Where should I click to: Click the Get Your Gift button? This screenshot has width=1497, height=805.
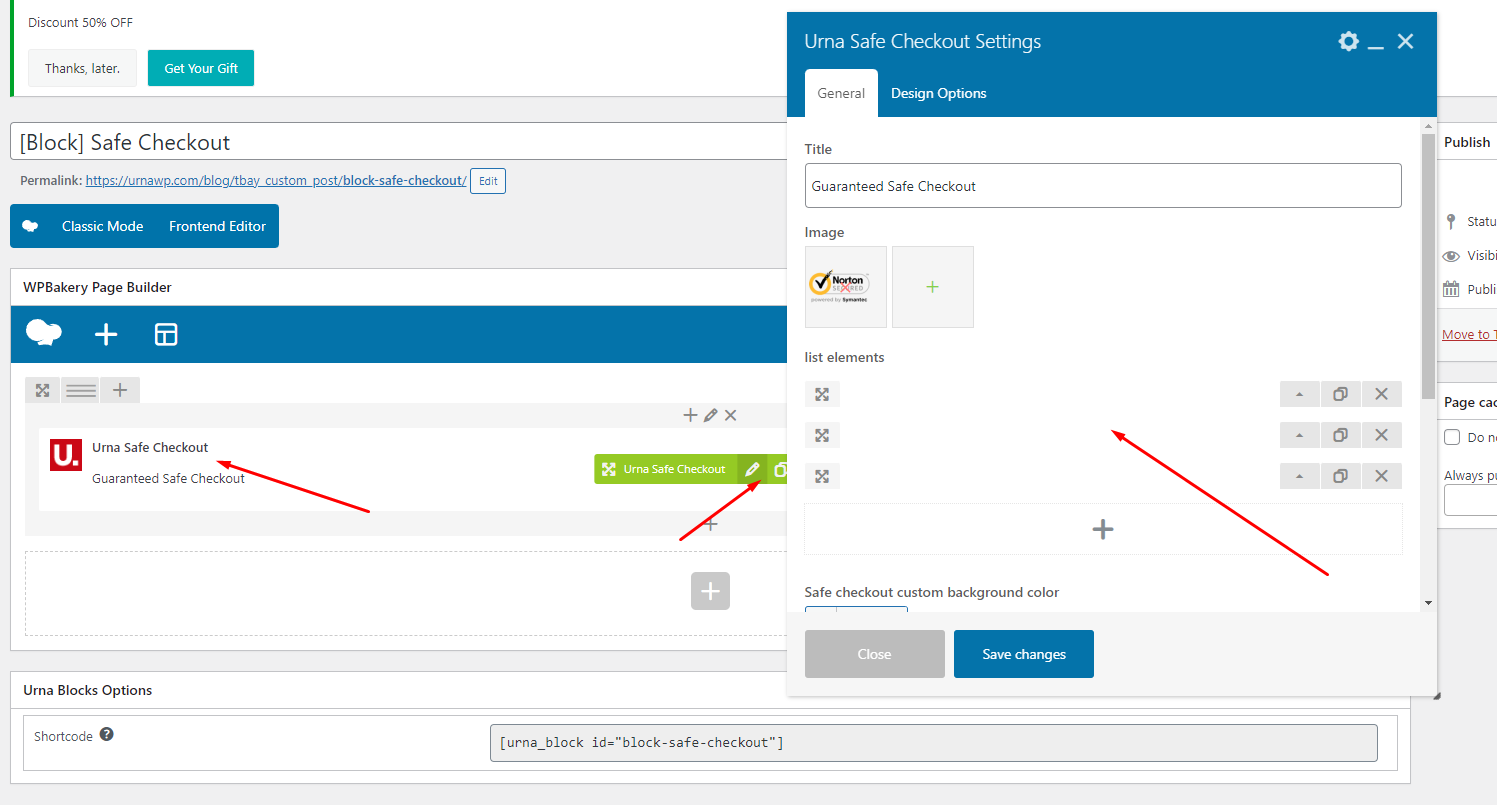[201, 68]
